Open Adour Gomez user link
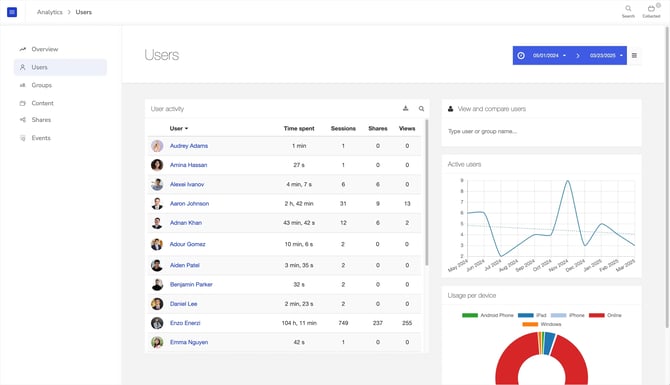 (188, 244)
